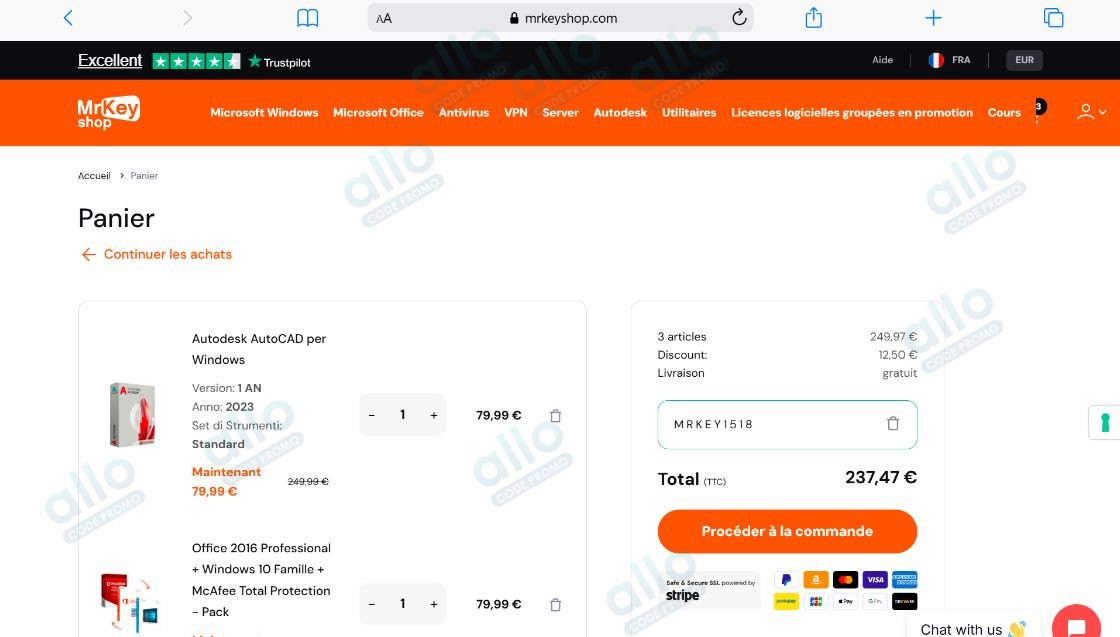The width and height of the screenshot is (1120, 637).
Task: Click the account user icon
Action: [x=1086, y=112]
